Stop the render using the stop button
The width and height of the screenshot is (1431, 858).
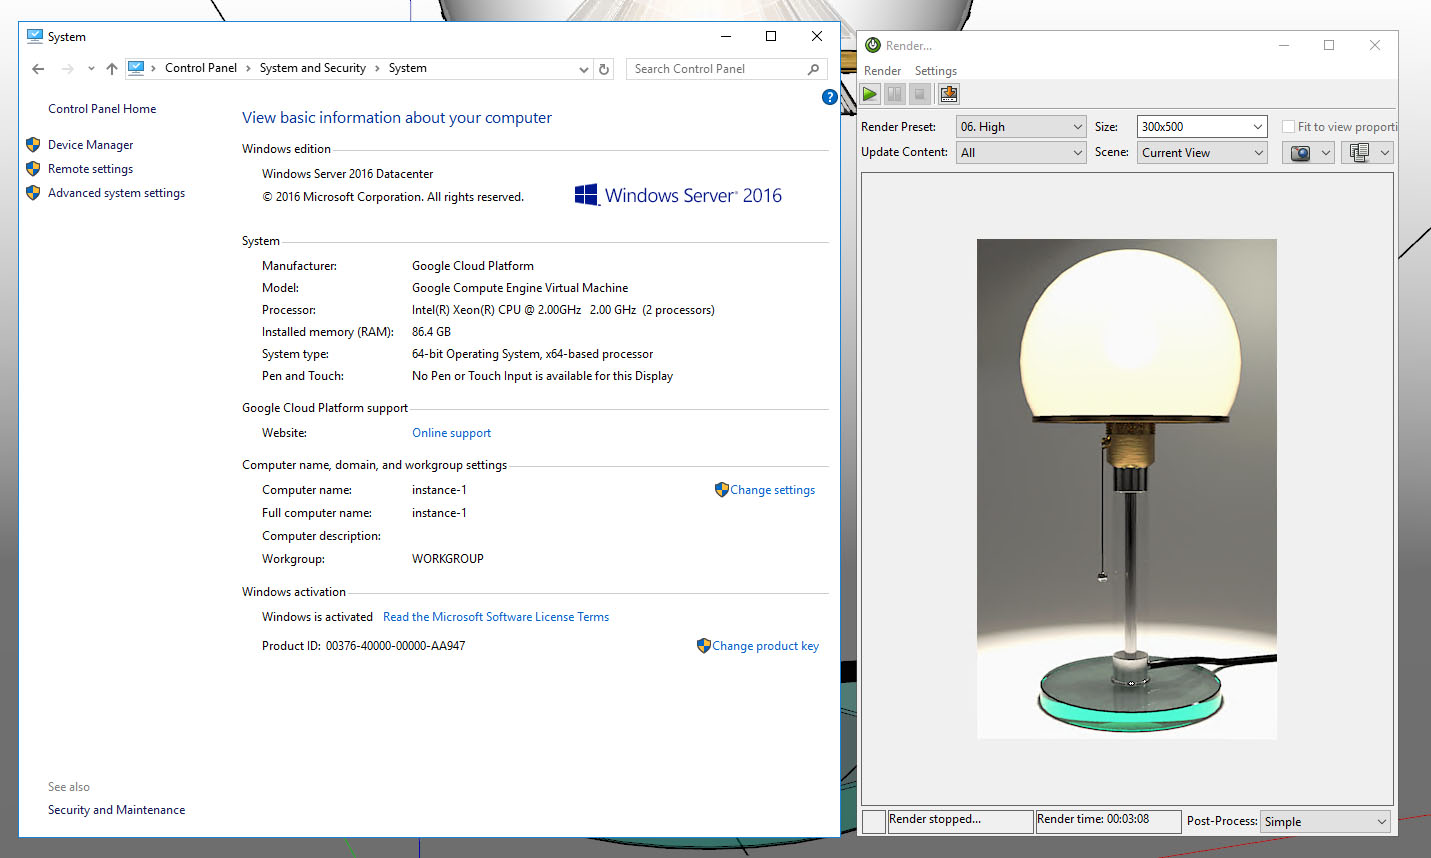tap(920, 94)
